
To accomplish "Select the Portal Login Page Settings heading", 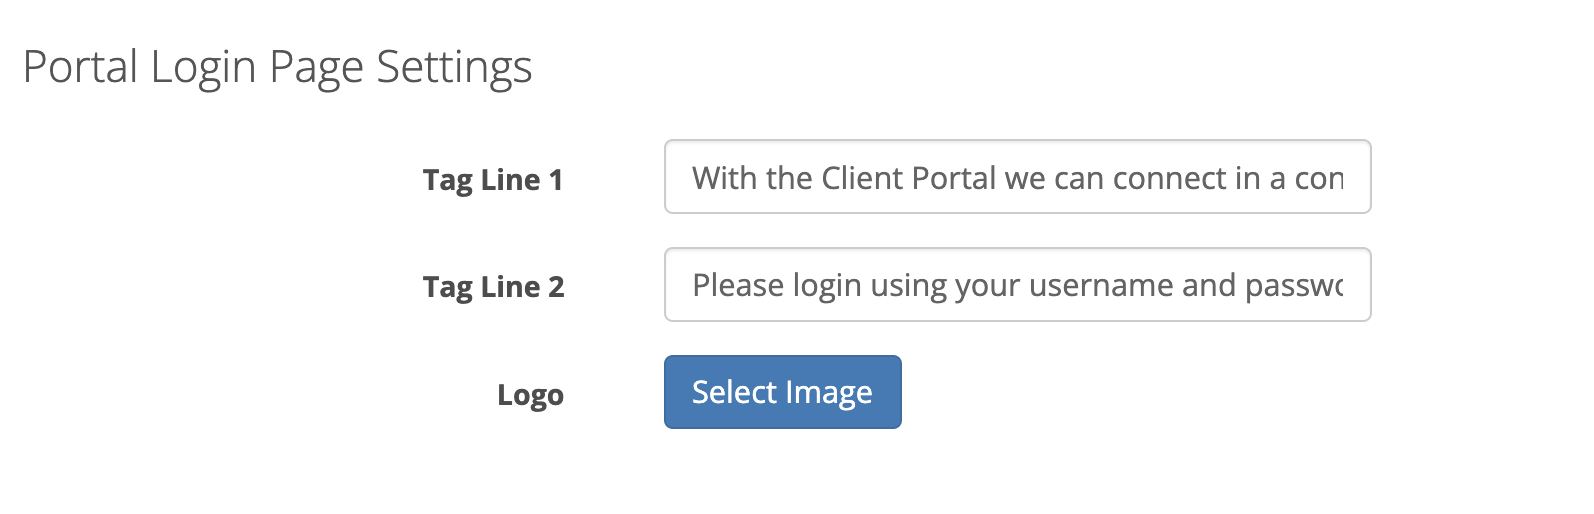I will (x=277, y=68).
